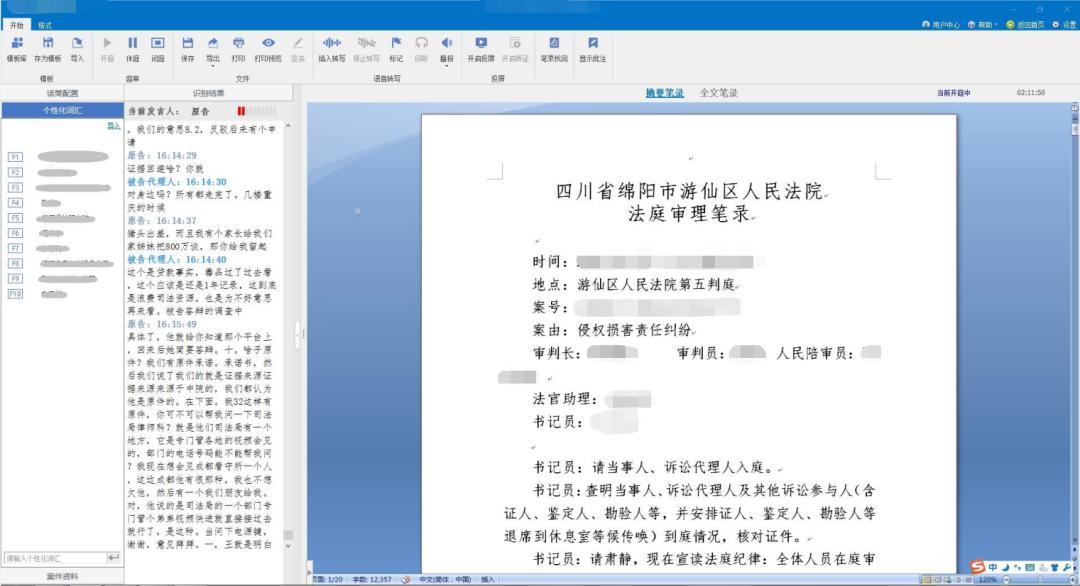1080x586 pixels.
Task: Click 返回首页 return home button
Action: pyautogui.click(x=1025, y=25)
